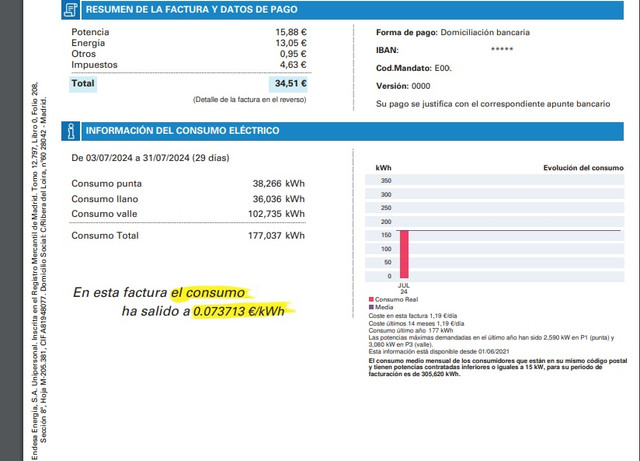Screen dimensions: 640x461
Task: Click the kWh axis unit label
Action: [x=383, y=168]
